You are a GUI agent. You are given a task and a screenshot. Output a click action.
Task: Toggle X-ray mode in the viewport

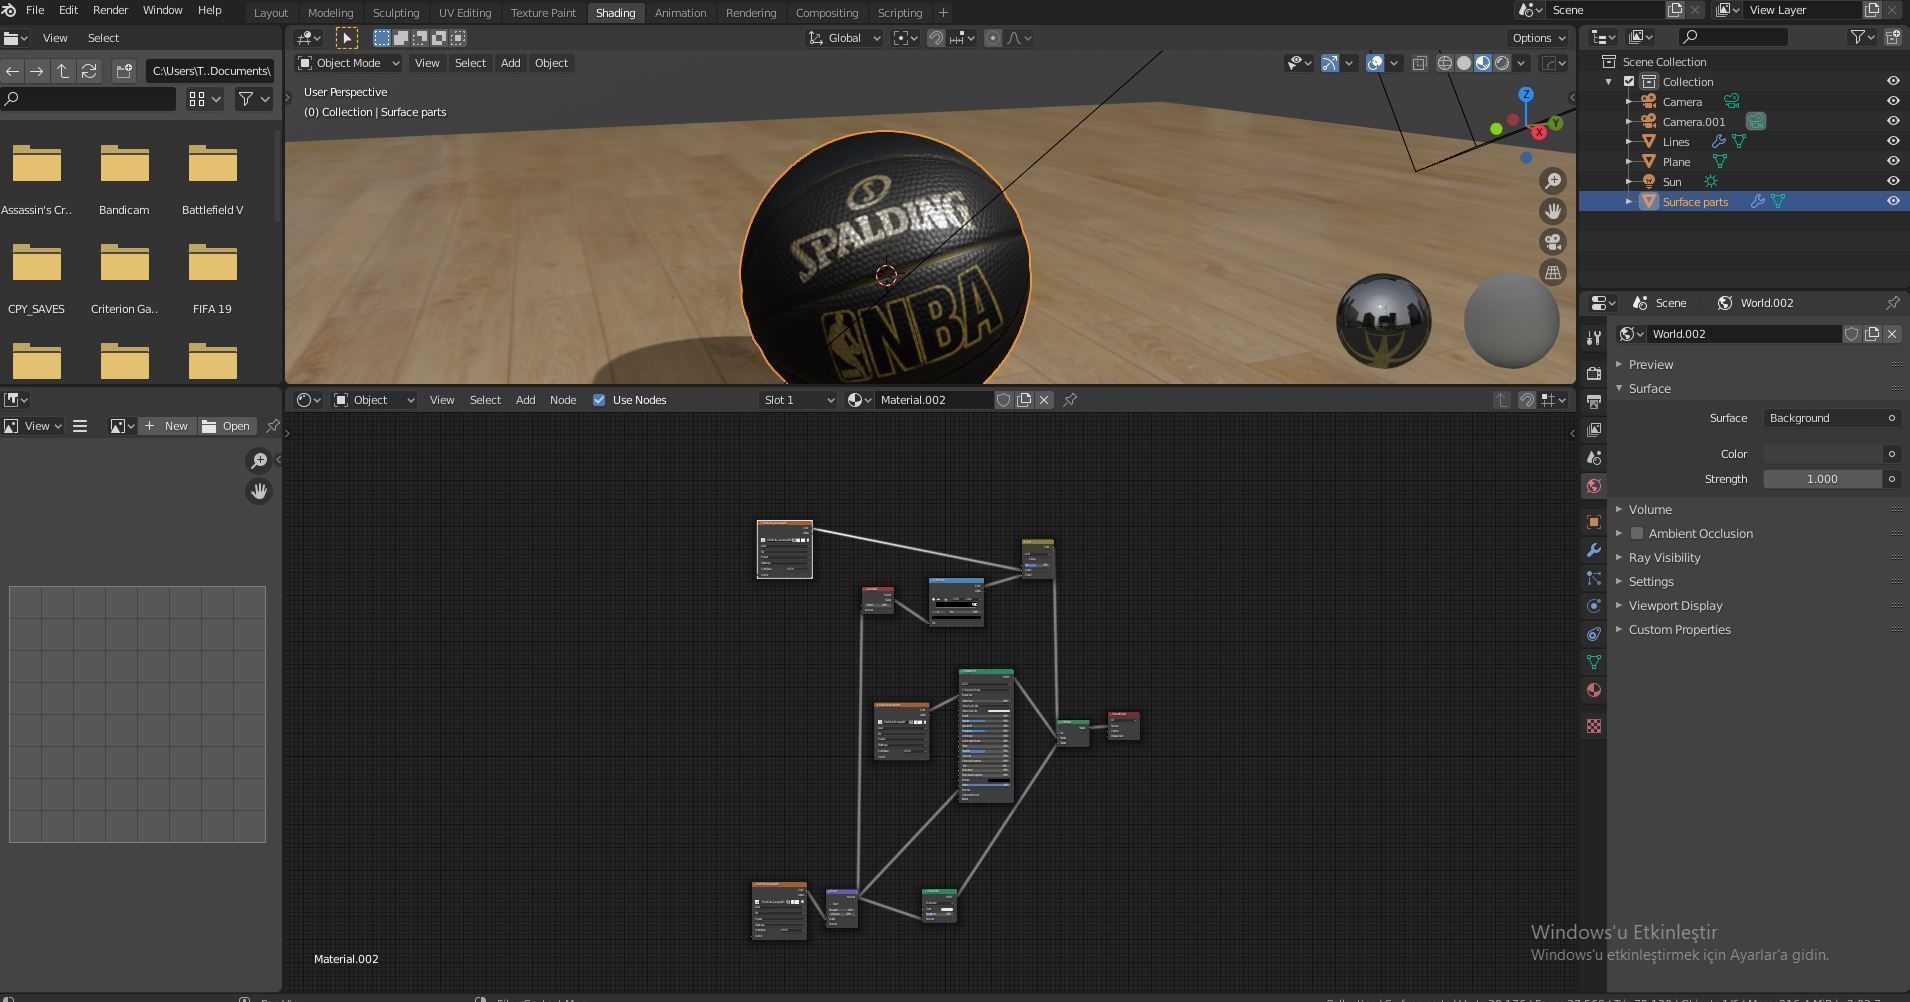(x=1419, y=63)
